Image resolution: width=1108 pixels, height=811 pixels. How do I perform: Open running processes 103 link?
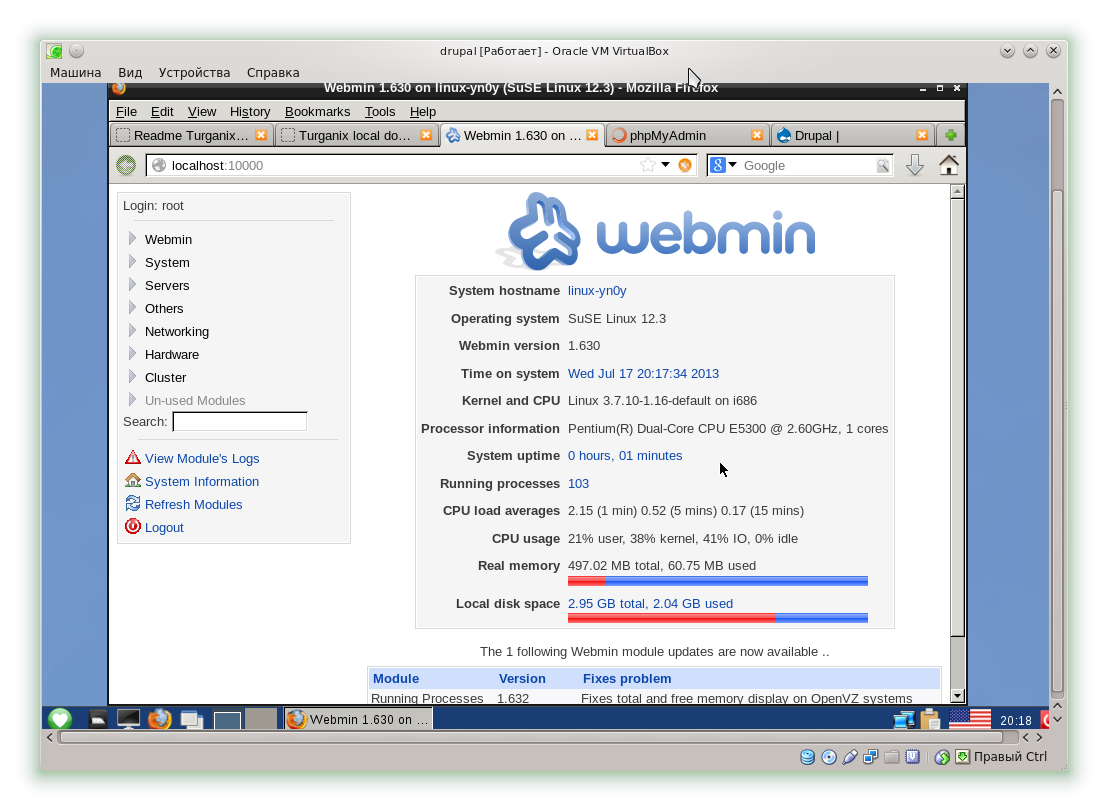point(578,484)
